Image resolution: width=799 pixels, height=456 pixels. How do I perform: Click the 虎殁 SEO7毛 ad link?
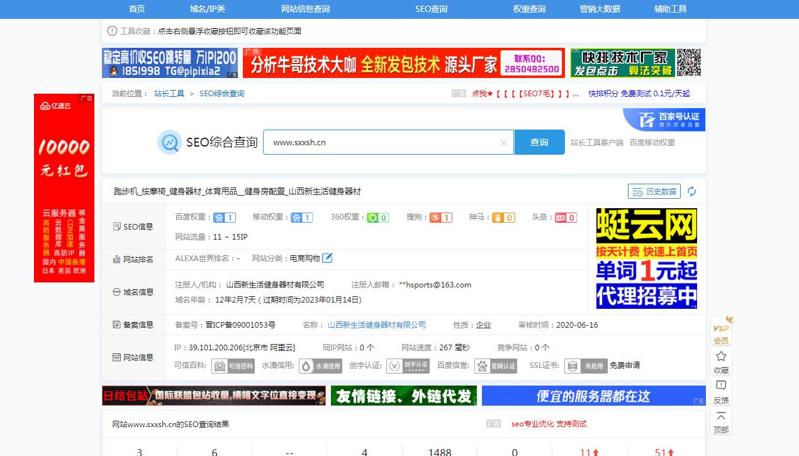point(525,94)
